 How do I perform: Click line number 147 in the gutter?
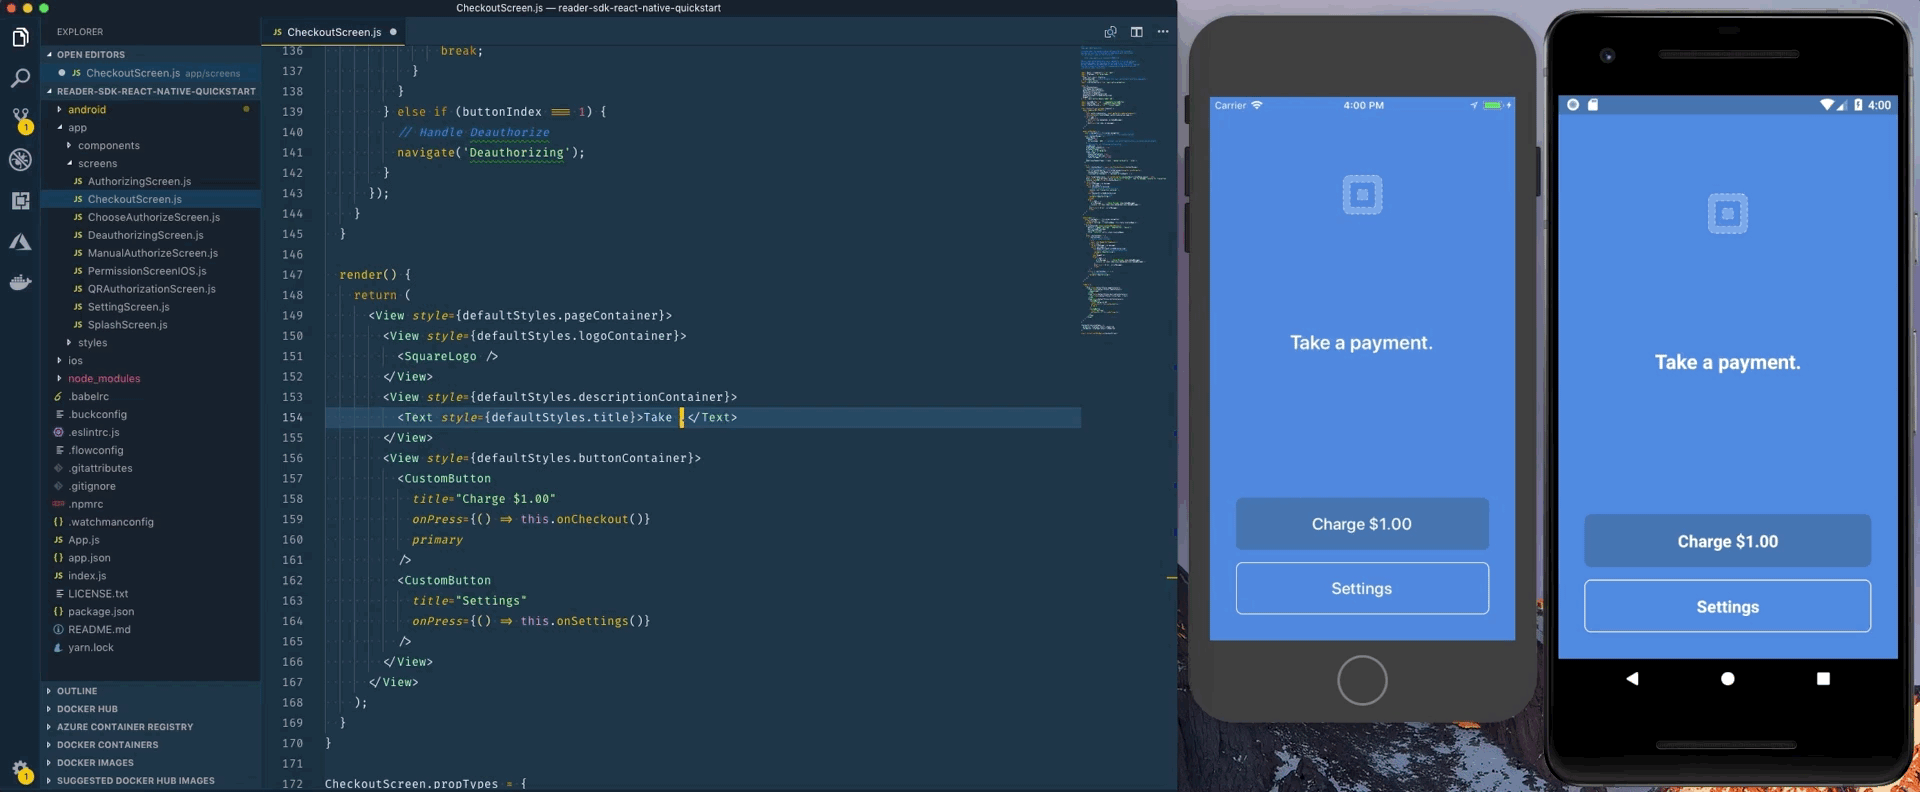pyautogui.click(x=292, y=275)
